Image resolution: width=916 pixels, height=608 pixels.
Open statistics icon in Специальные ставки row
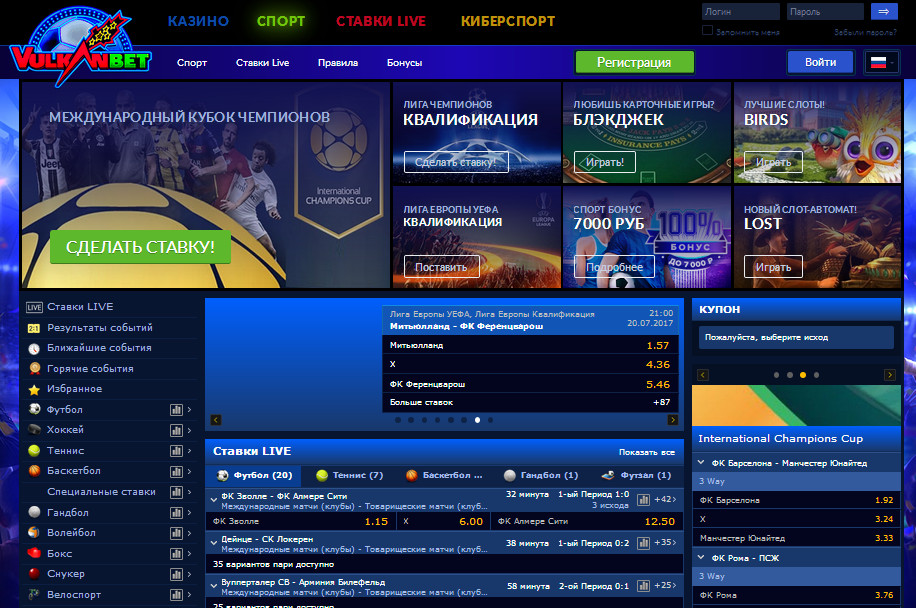click(176, 492)
